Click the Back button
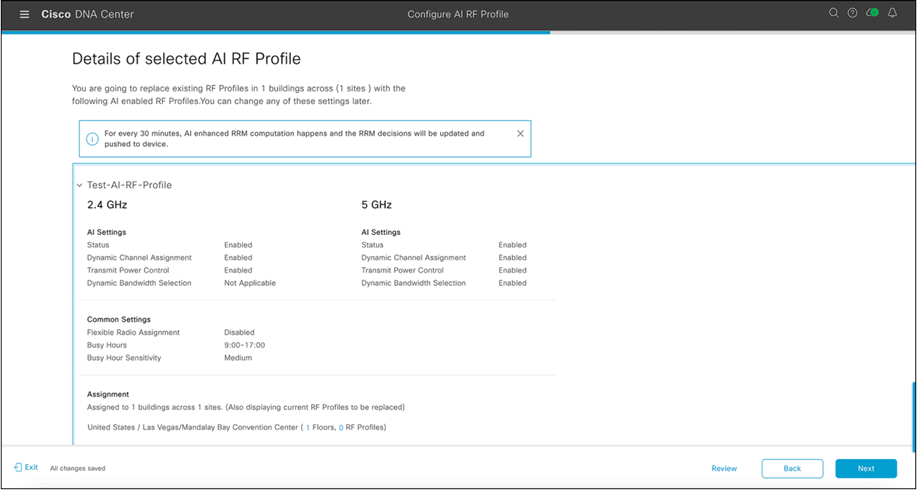This screenshot has height=490, width=917. (x=792, y=468)
